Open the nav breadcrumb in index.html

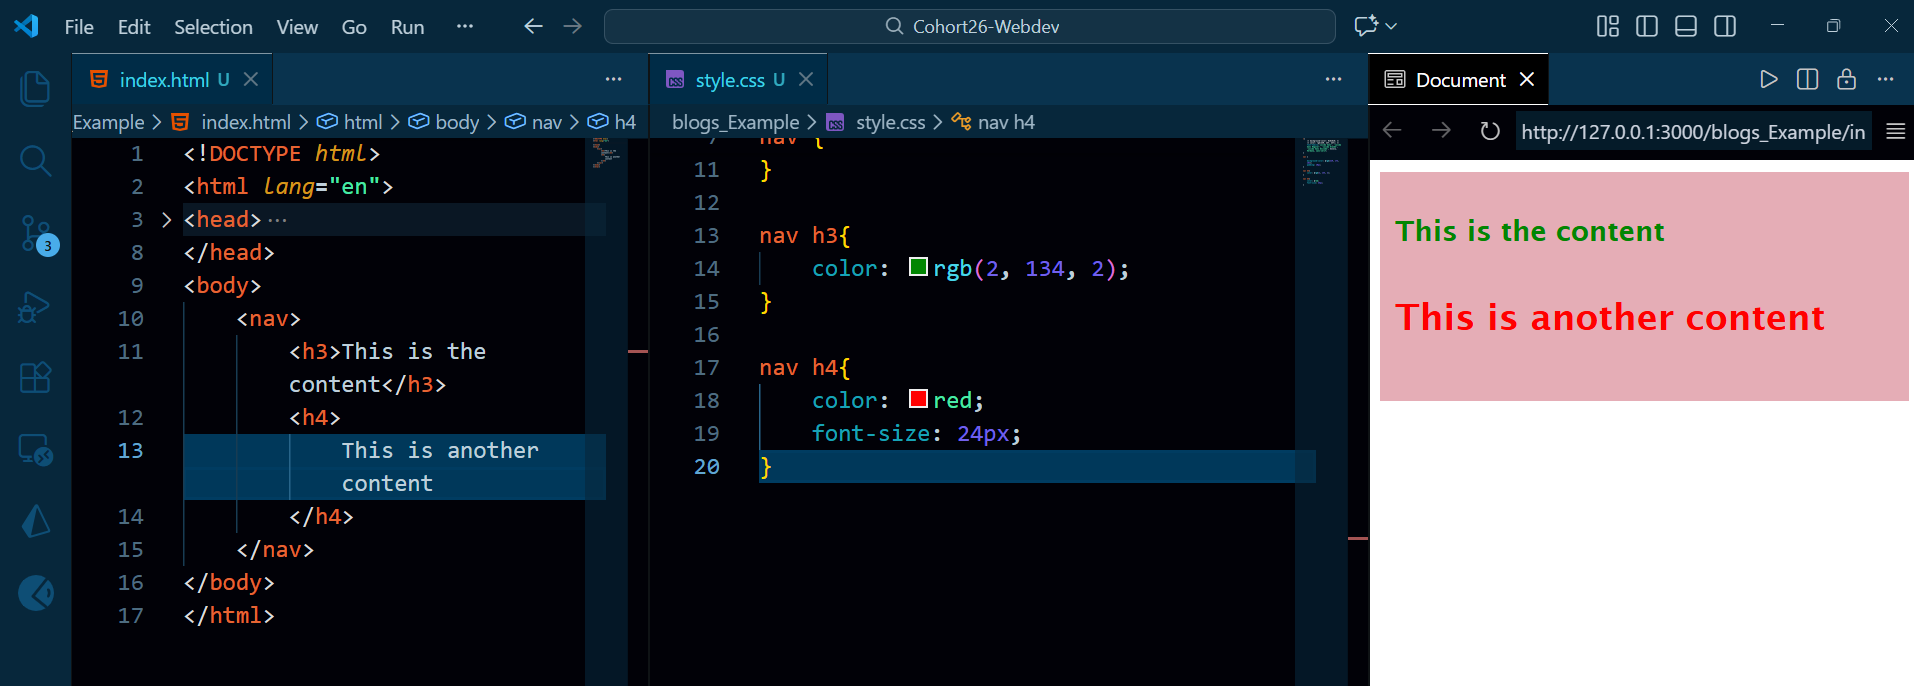coord(534,122)
